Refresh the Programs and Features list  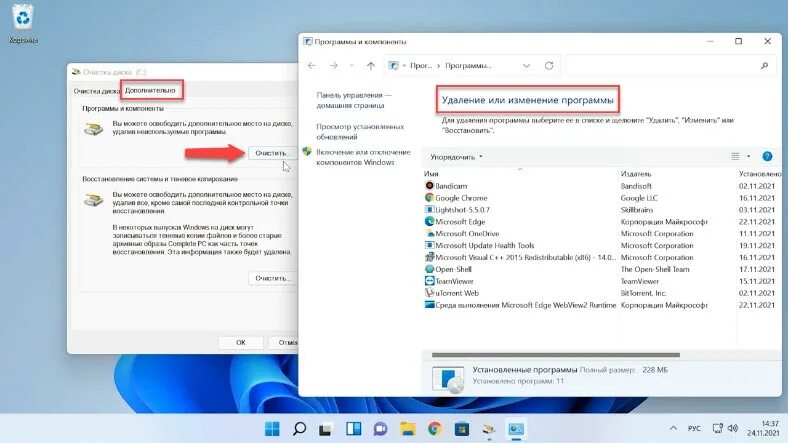pos(549,66)
